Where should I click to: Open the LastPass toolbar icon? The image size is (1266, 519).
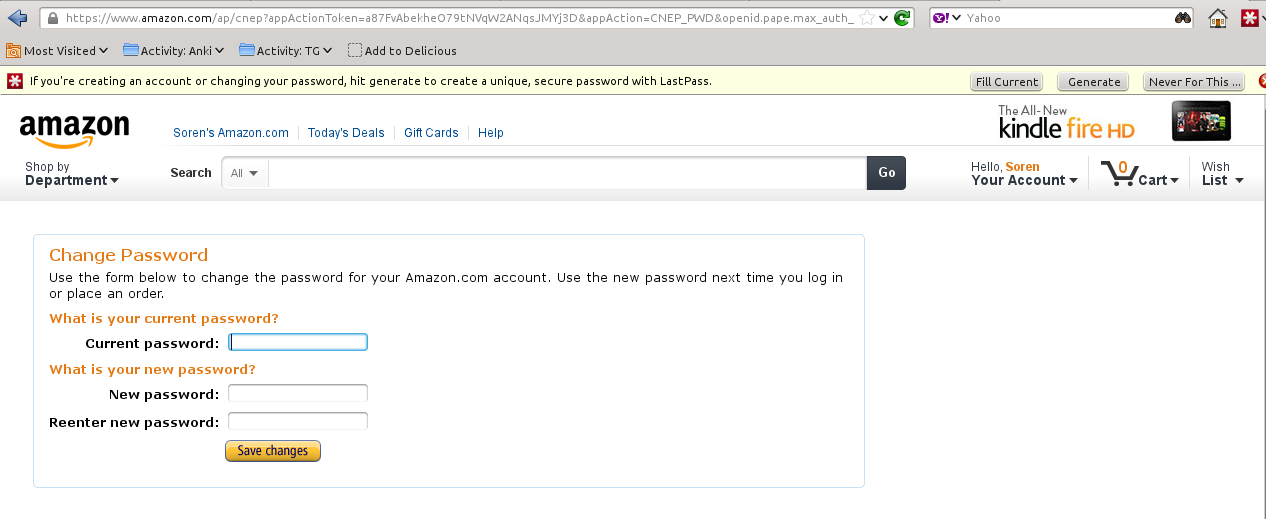1249,18
